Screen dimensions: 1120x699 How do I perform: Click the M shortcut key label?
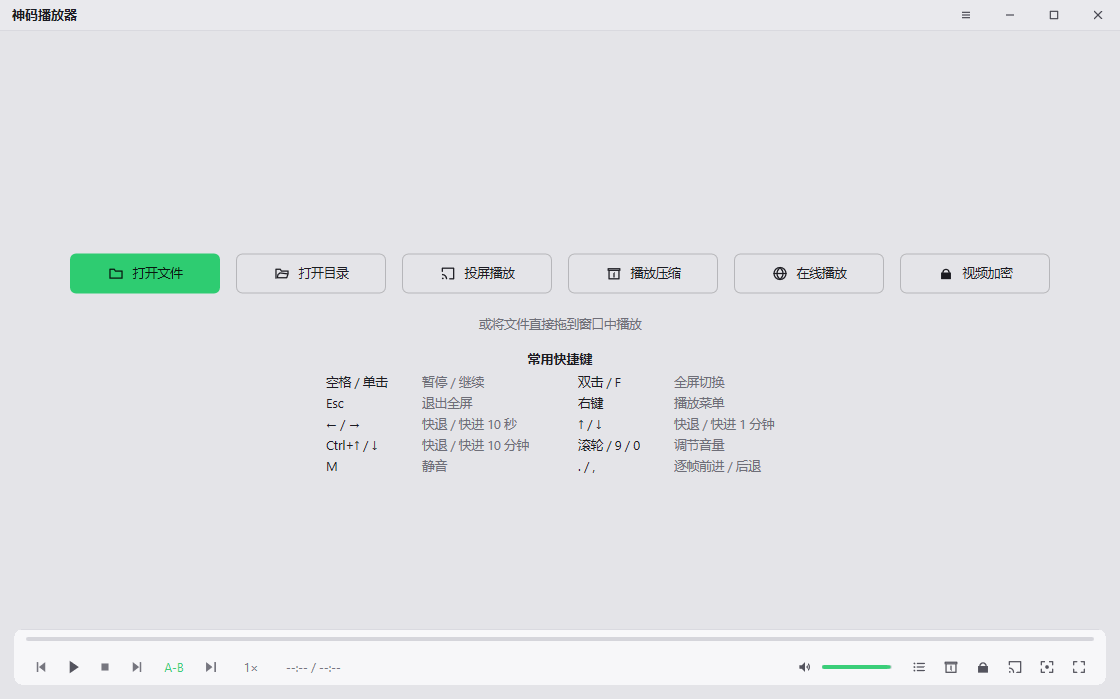click(331, 466)
